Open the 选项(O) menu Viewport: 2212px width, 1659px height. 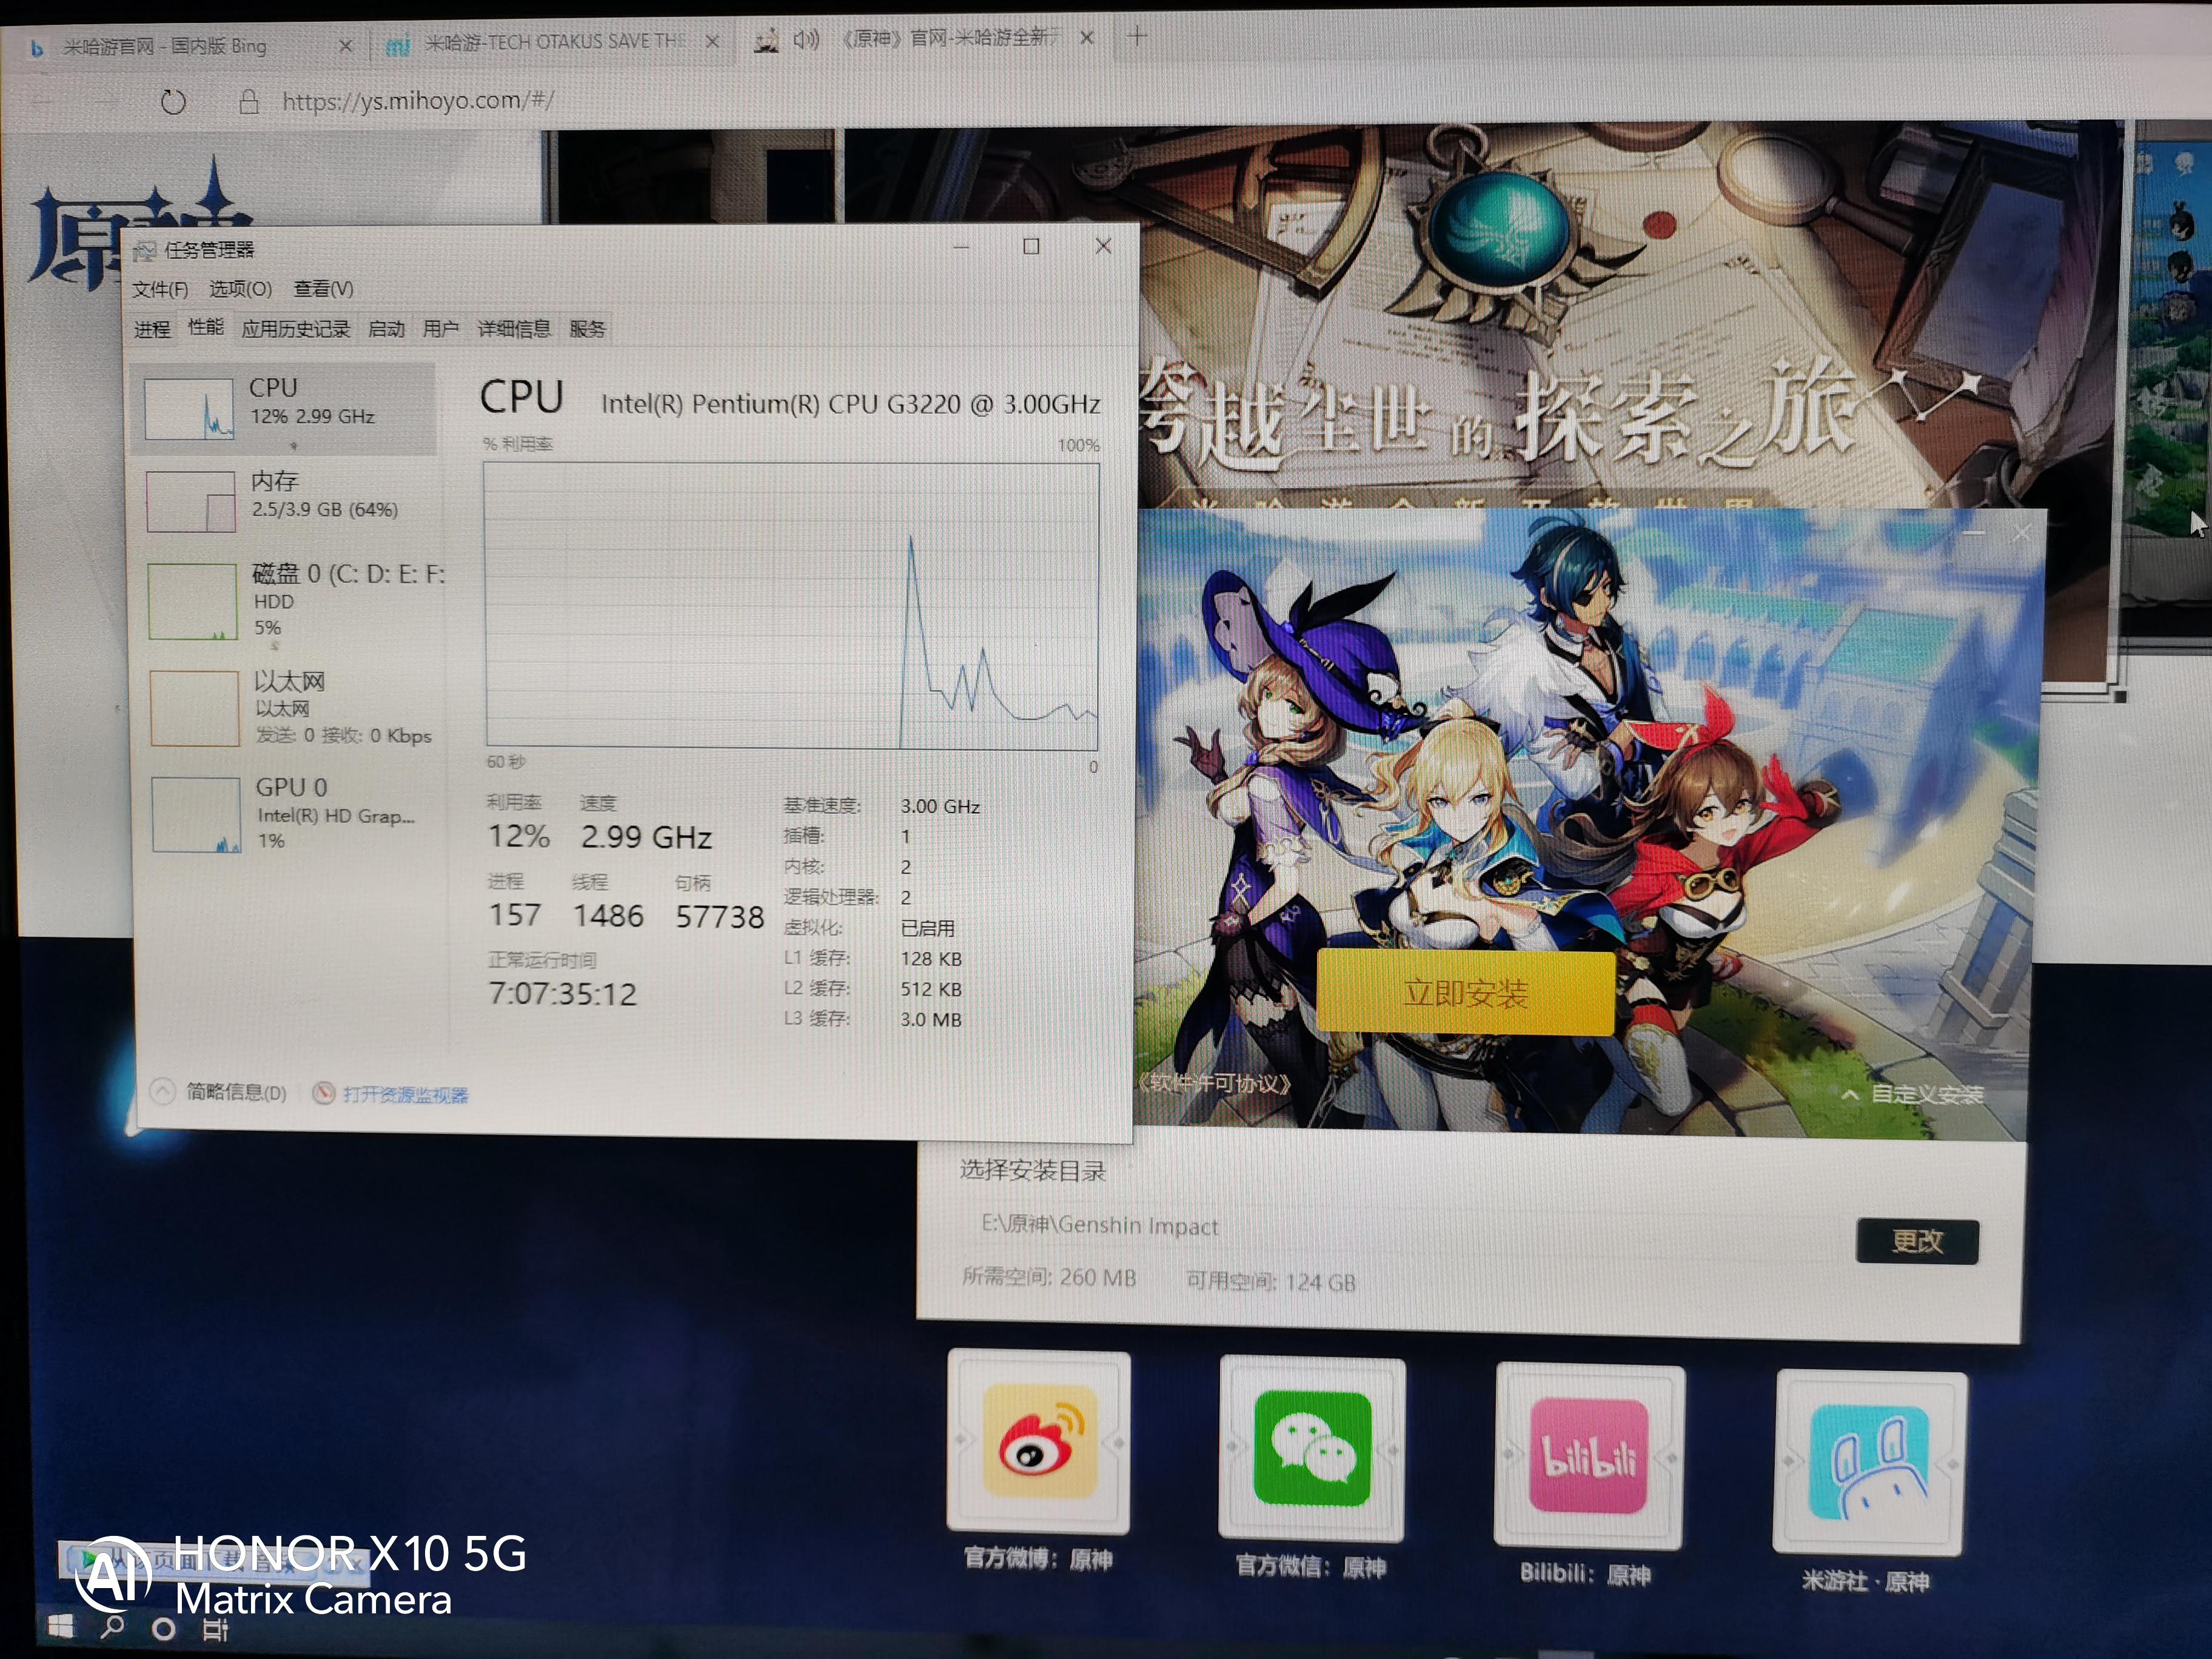click(240, 289)
